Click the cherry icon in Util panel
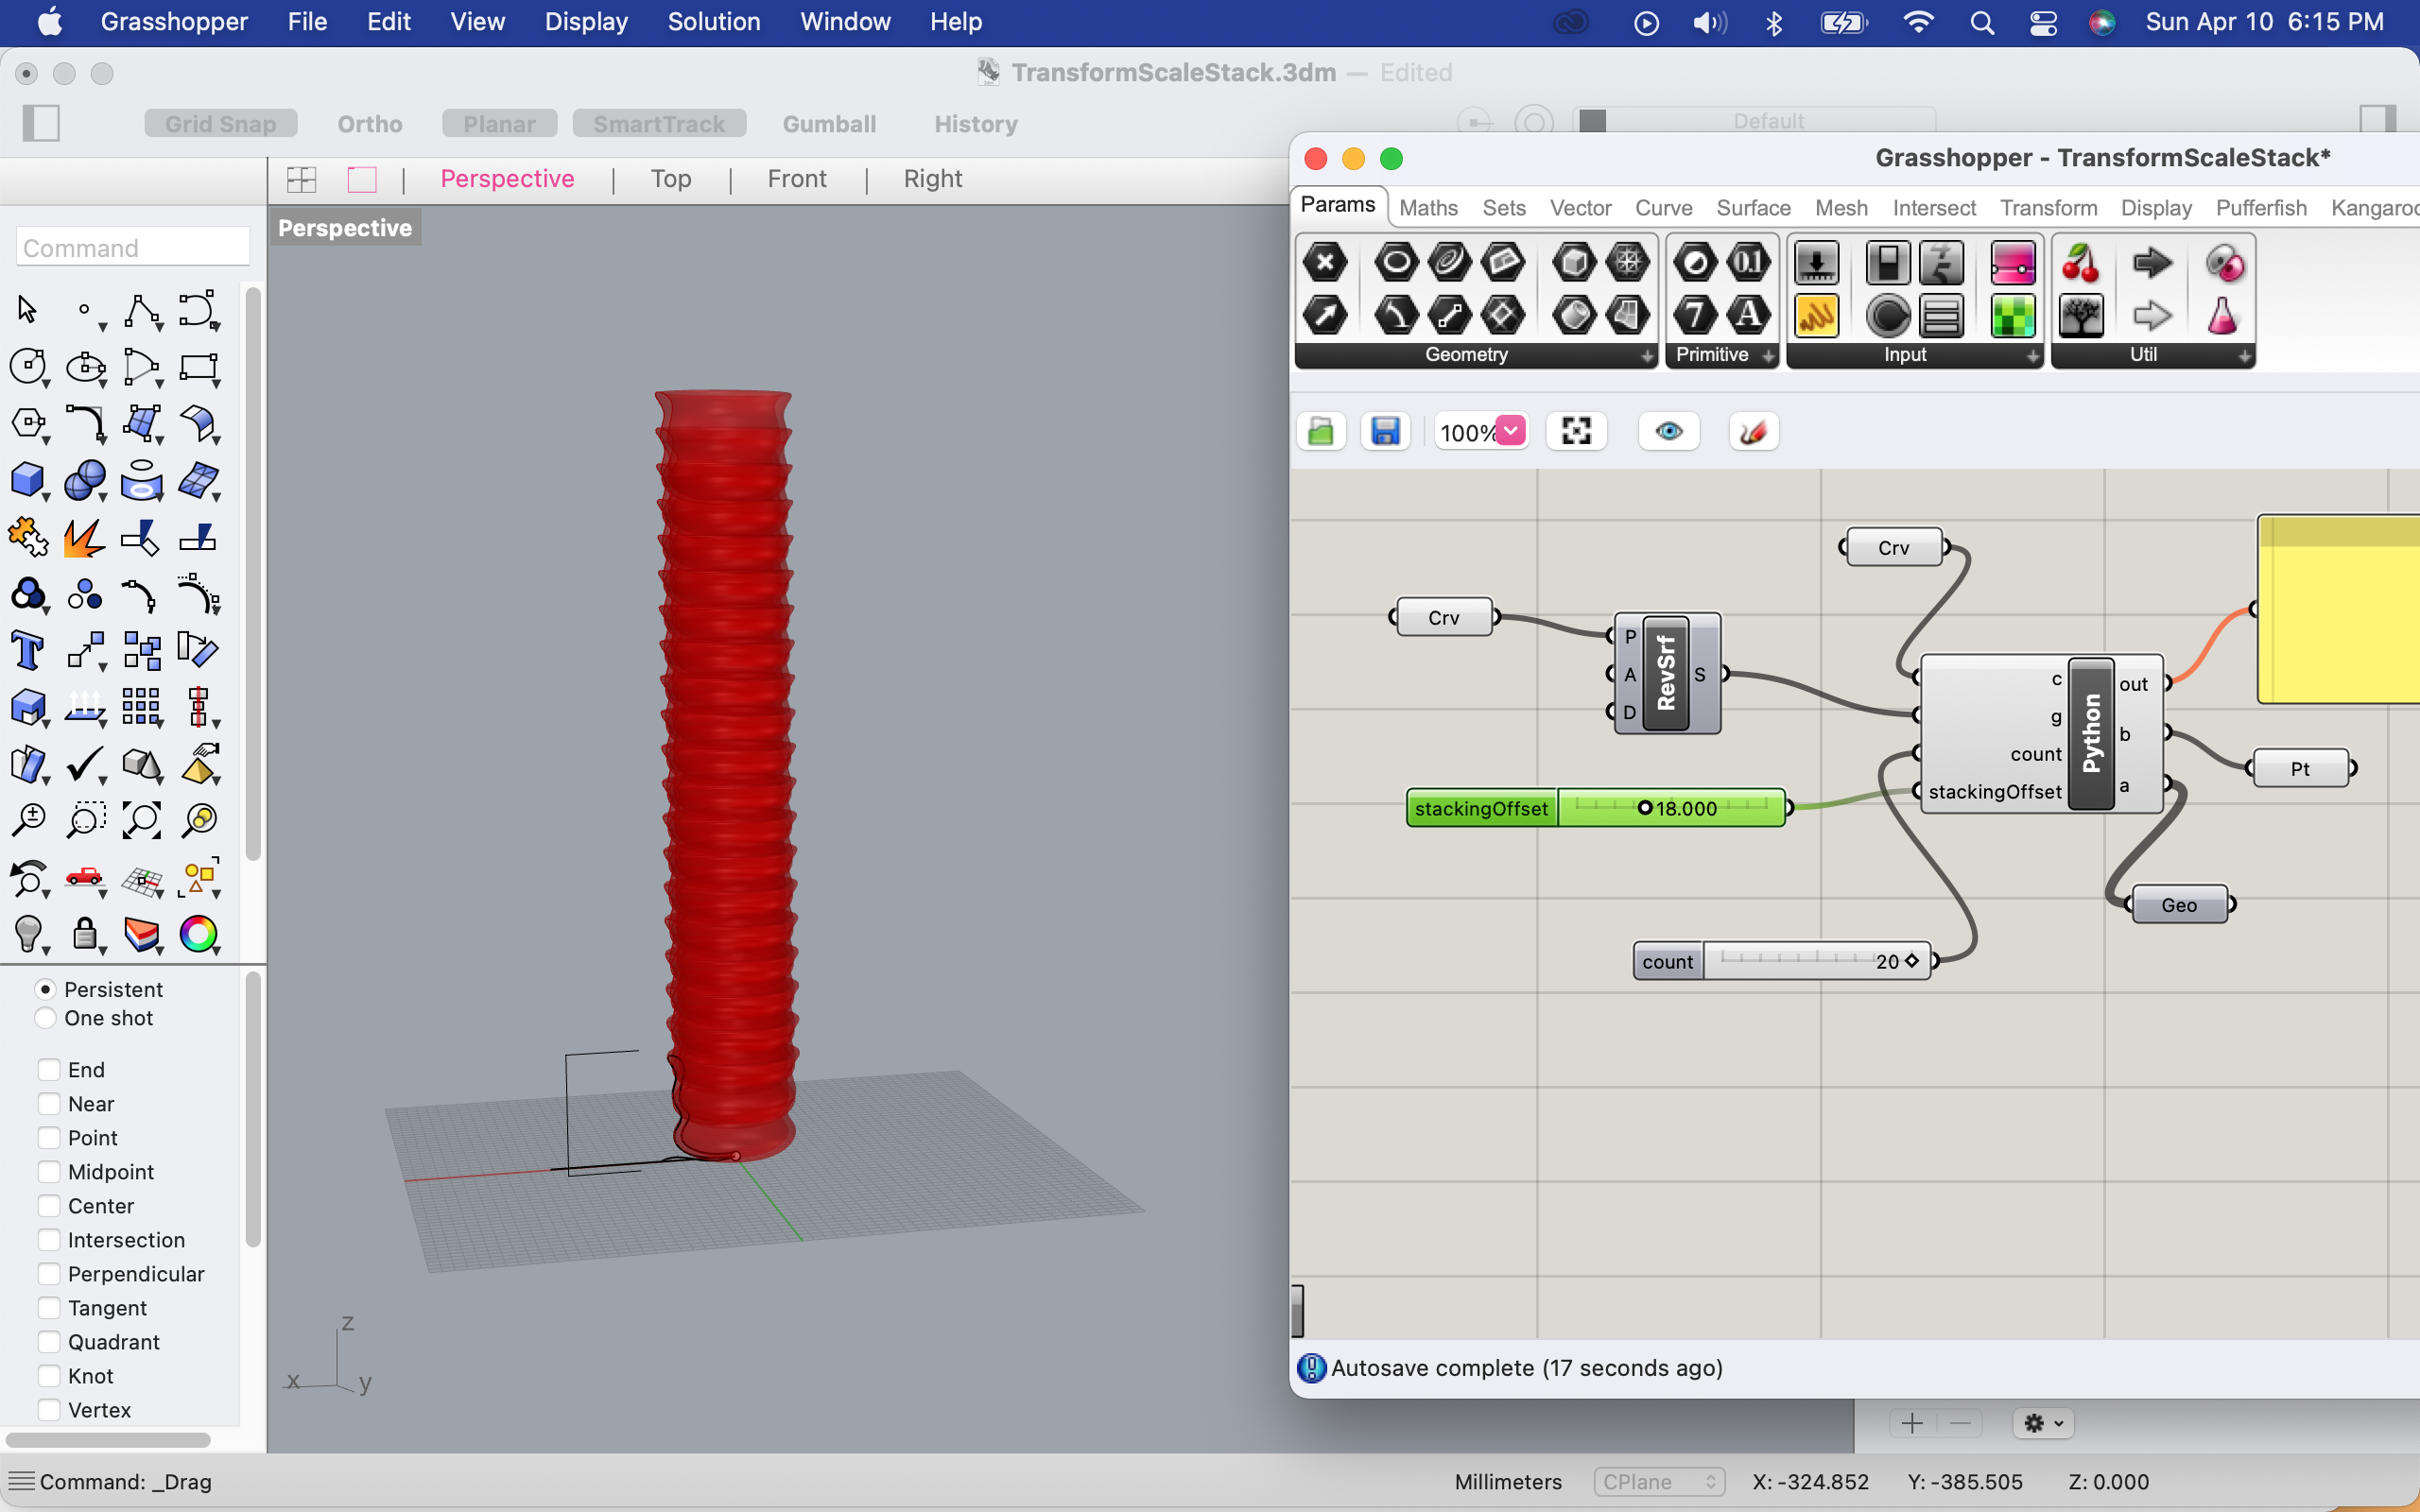Image resolution: width=2420 pixels, height=1512 pixels. 2080,264
